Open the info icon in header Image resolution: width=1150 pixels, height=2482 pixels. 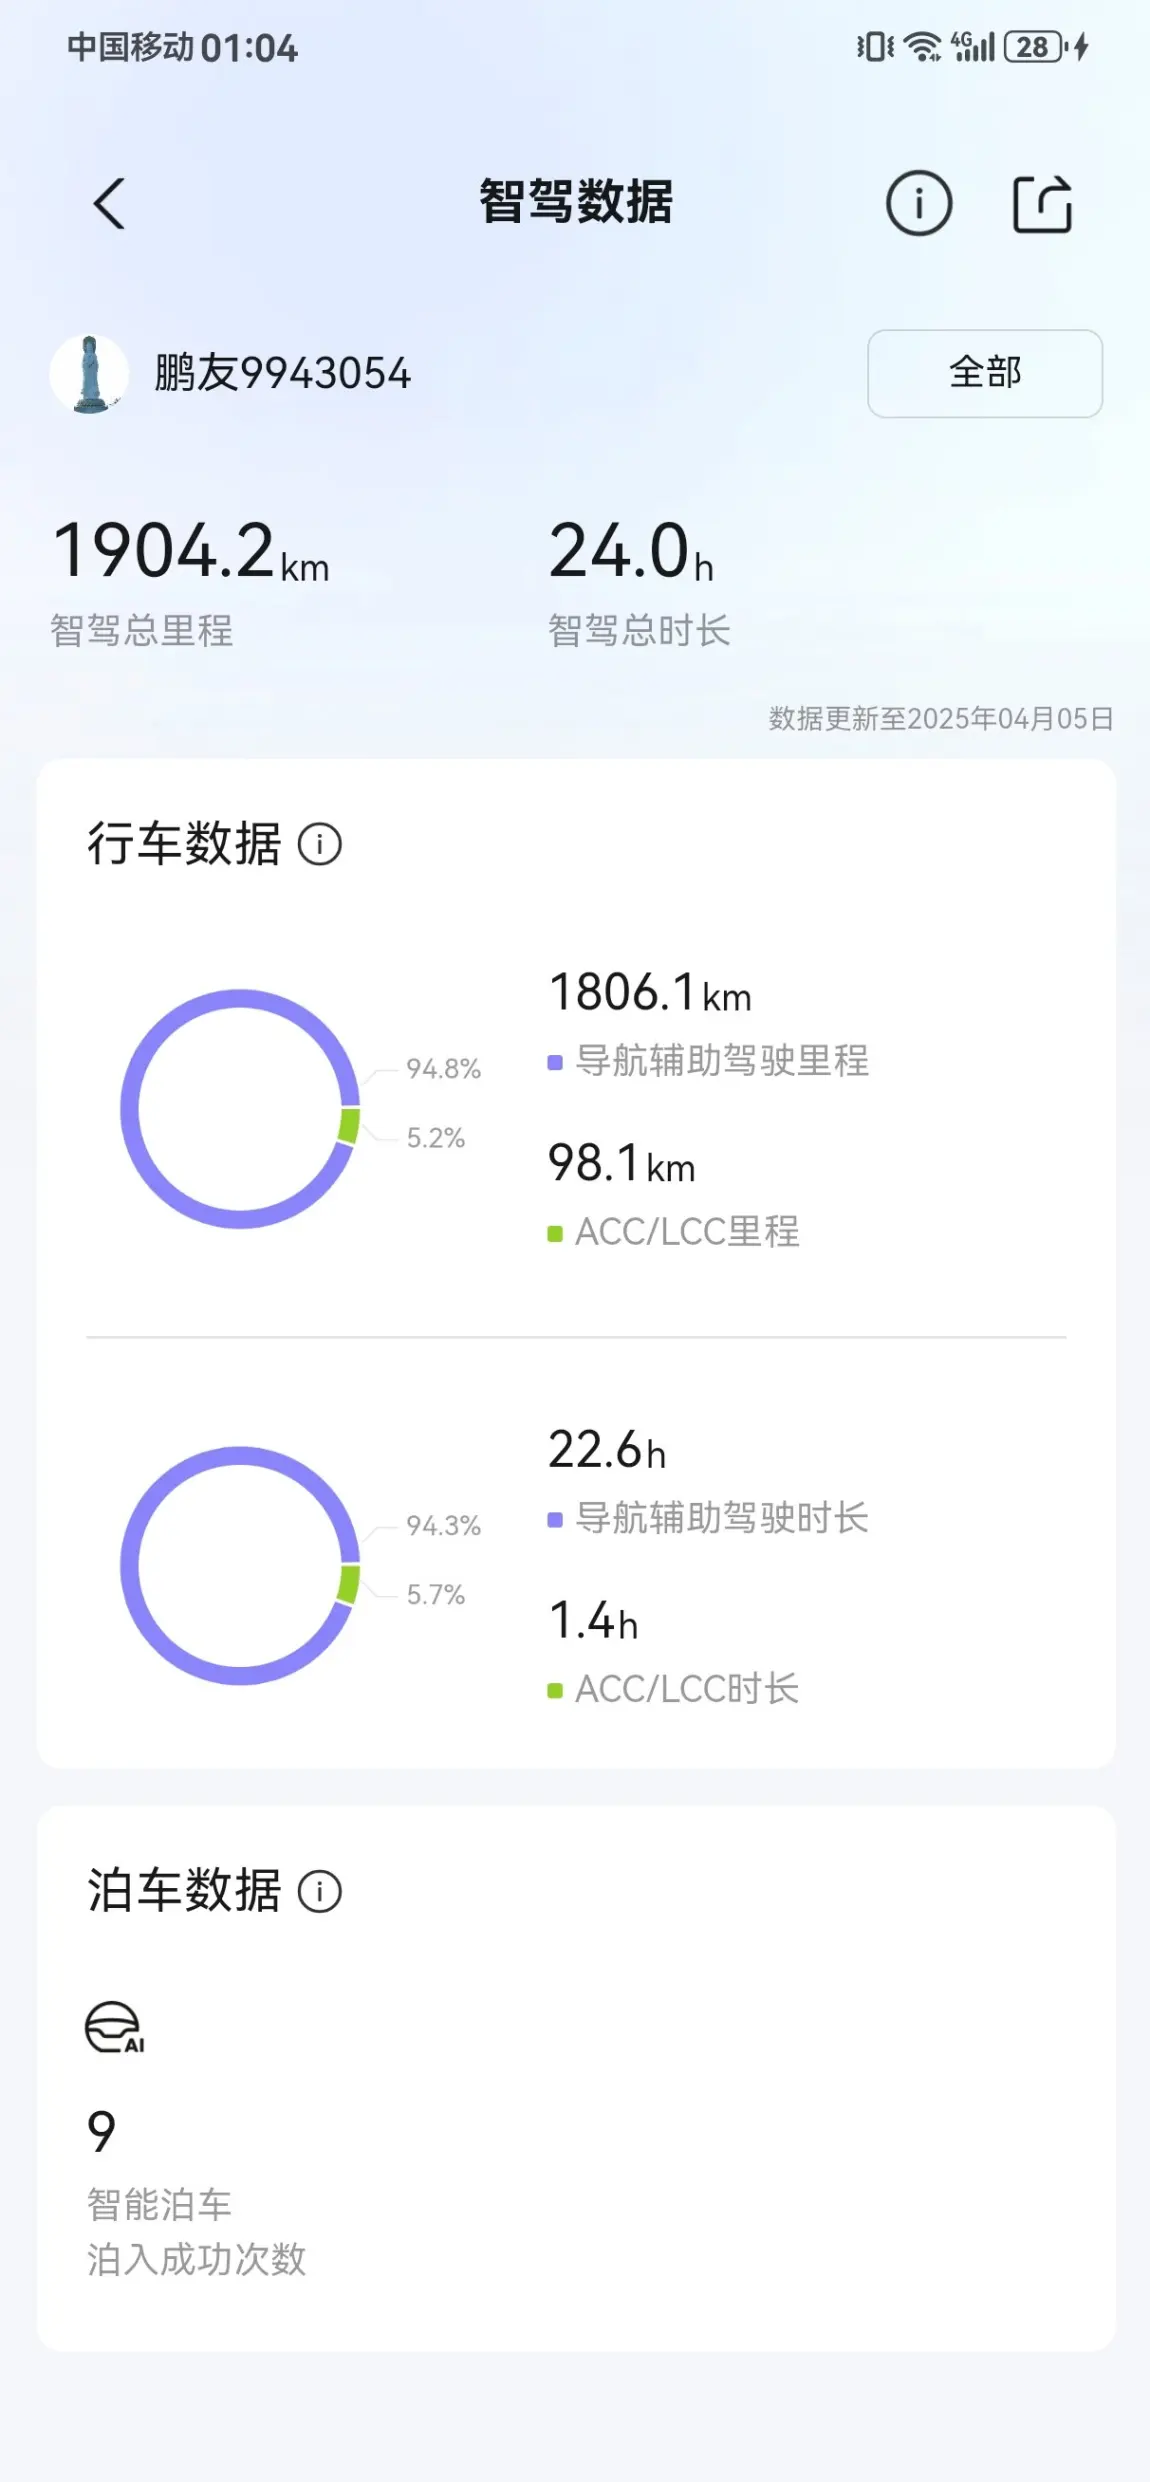click(918, 203)
